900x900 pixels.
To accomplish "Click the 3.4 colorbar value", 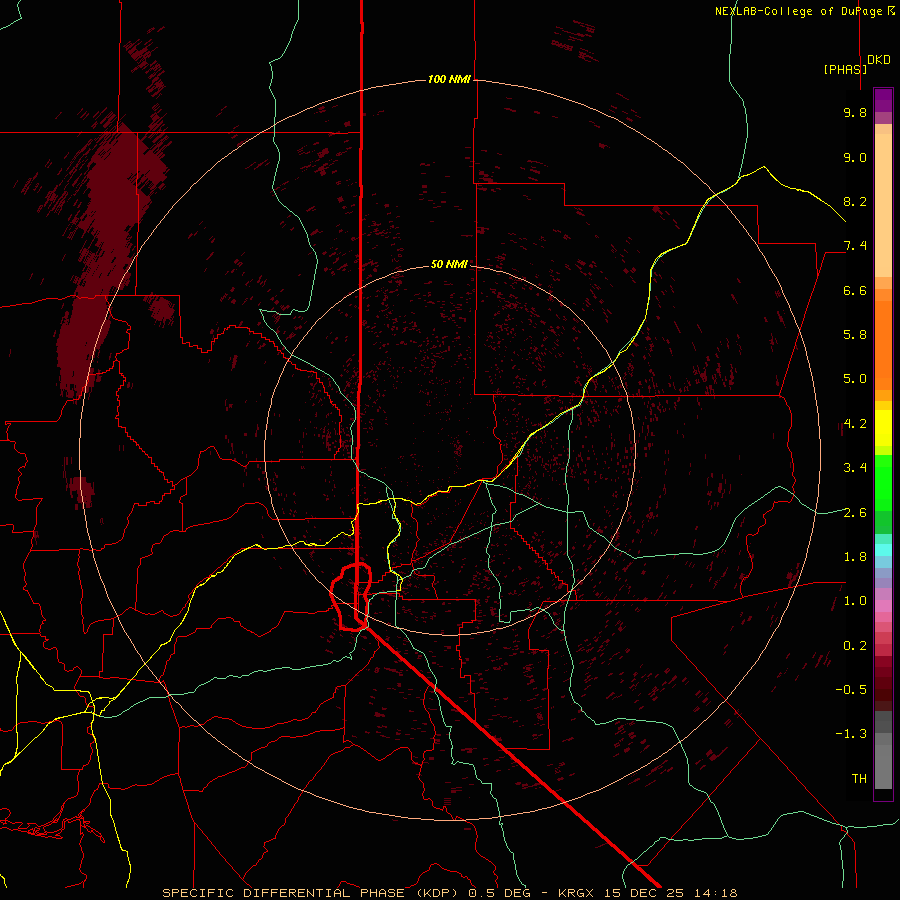I will pyautogui.click(x=855, y=468).
